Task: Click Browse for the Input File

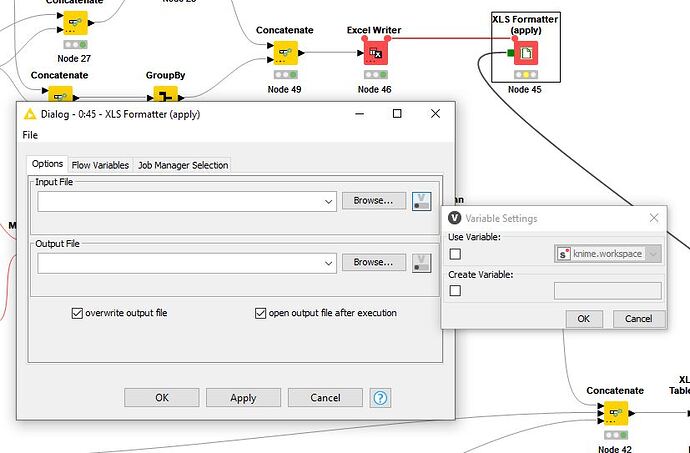Action: tap(374, 201)
